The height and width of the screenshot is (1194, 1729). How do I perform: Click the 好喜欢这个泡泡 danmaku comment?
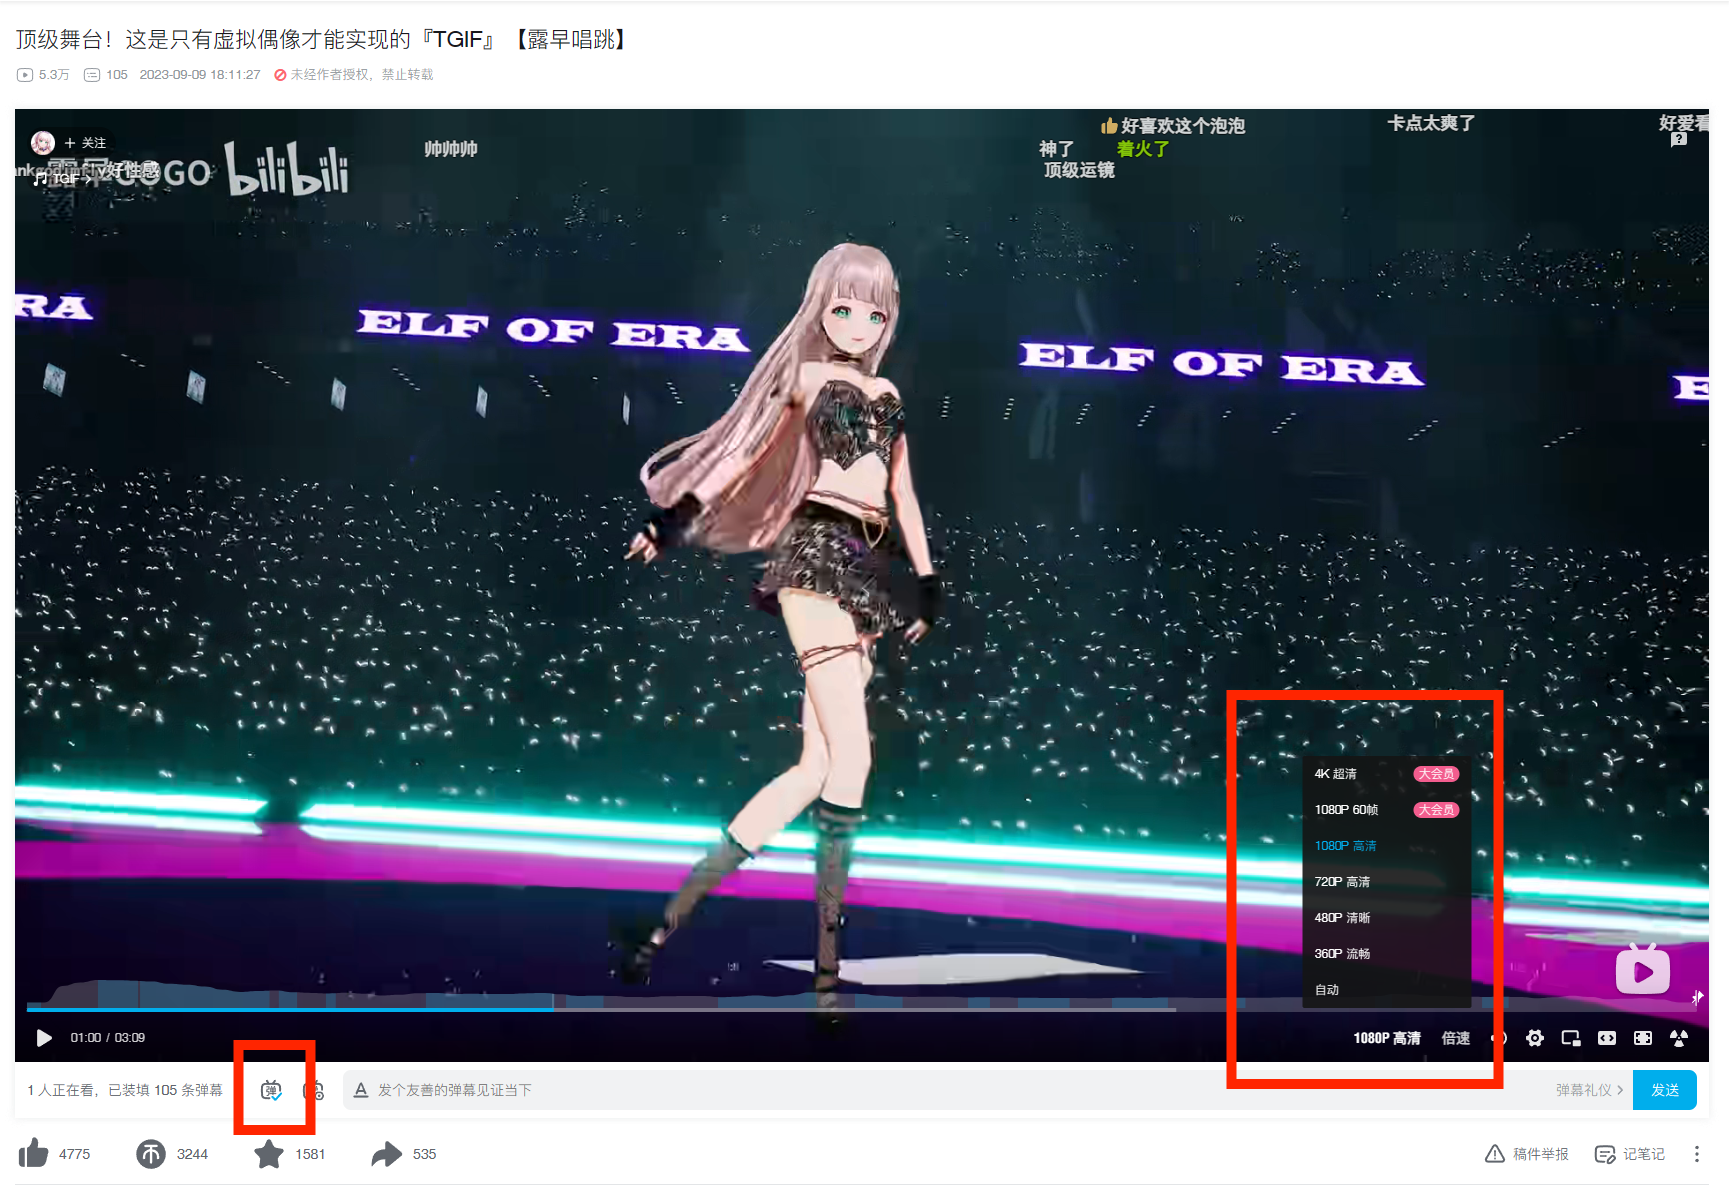1173,126
